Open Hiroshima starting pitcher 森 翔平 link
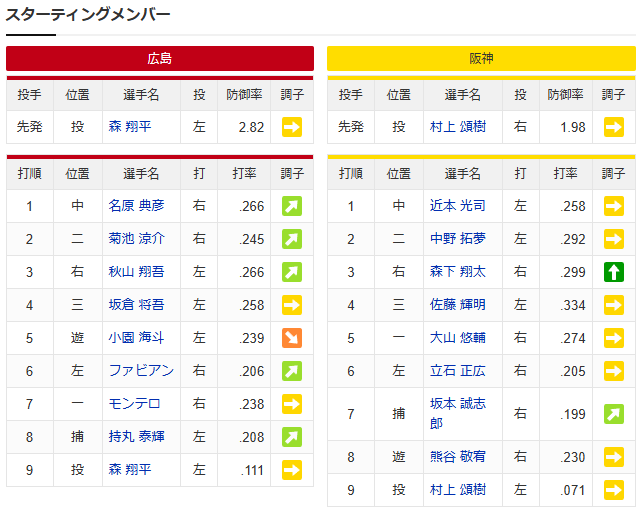640x513 pixels. (x=130, y=127)
